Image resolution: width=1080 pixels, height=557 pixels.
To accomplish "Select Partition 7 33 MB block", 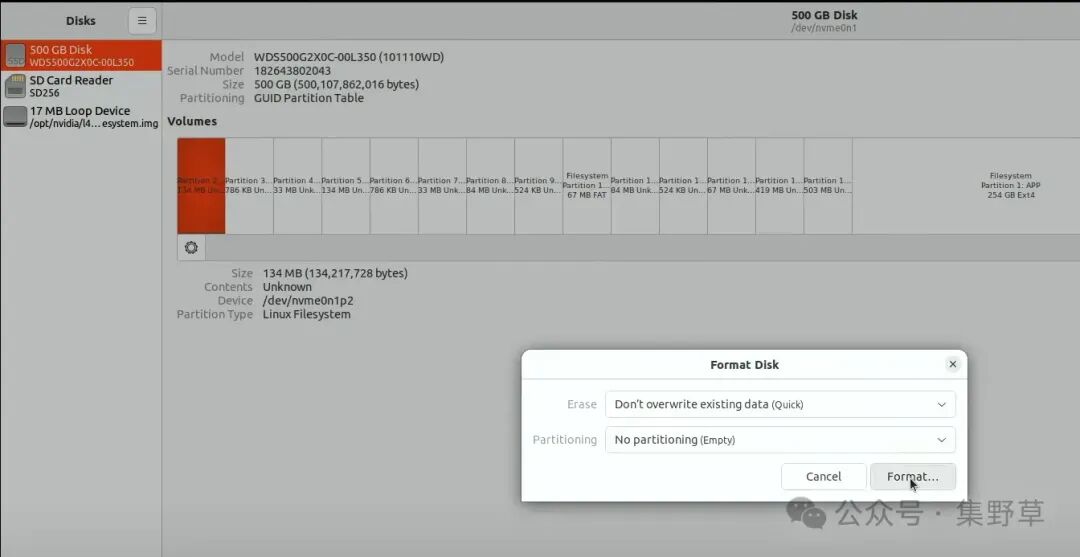I will coord(442,186).
